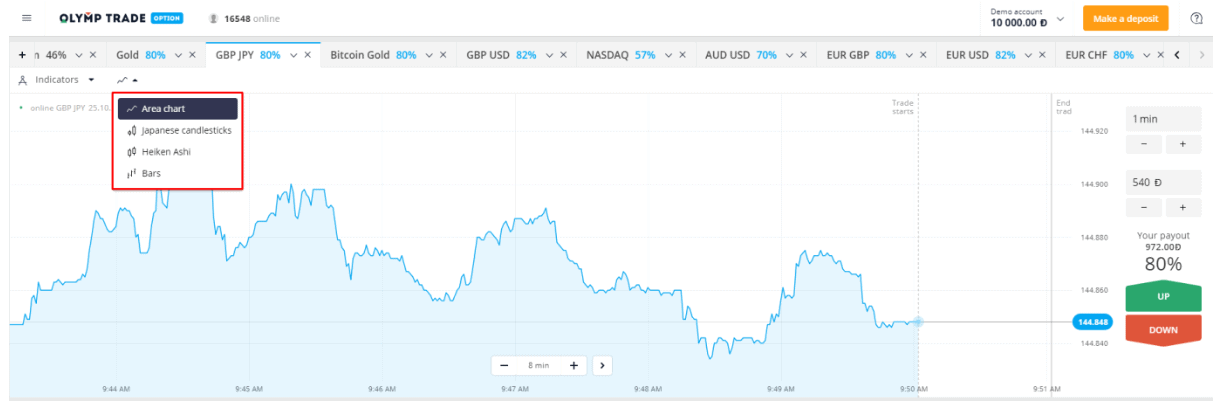Expand EUR GBP tab dropdown chevron
This screenshot has height=408, width=1216.
(x=909, y=55)
